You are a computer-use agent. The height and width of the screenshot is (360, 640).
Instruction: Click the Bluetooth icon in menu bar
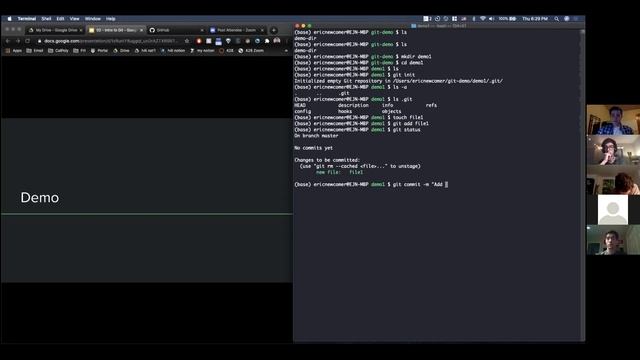click(473, 19)
